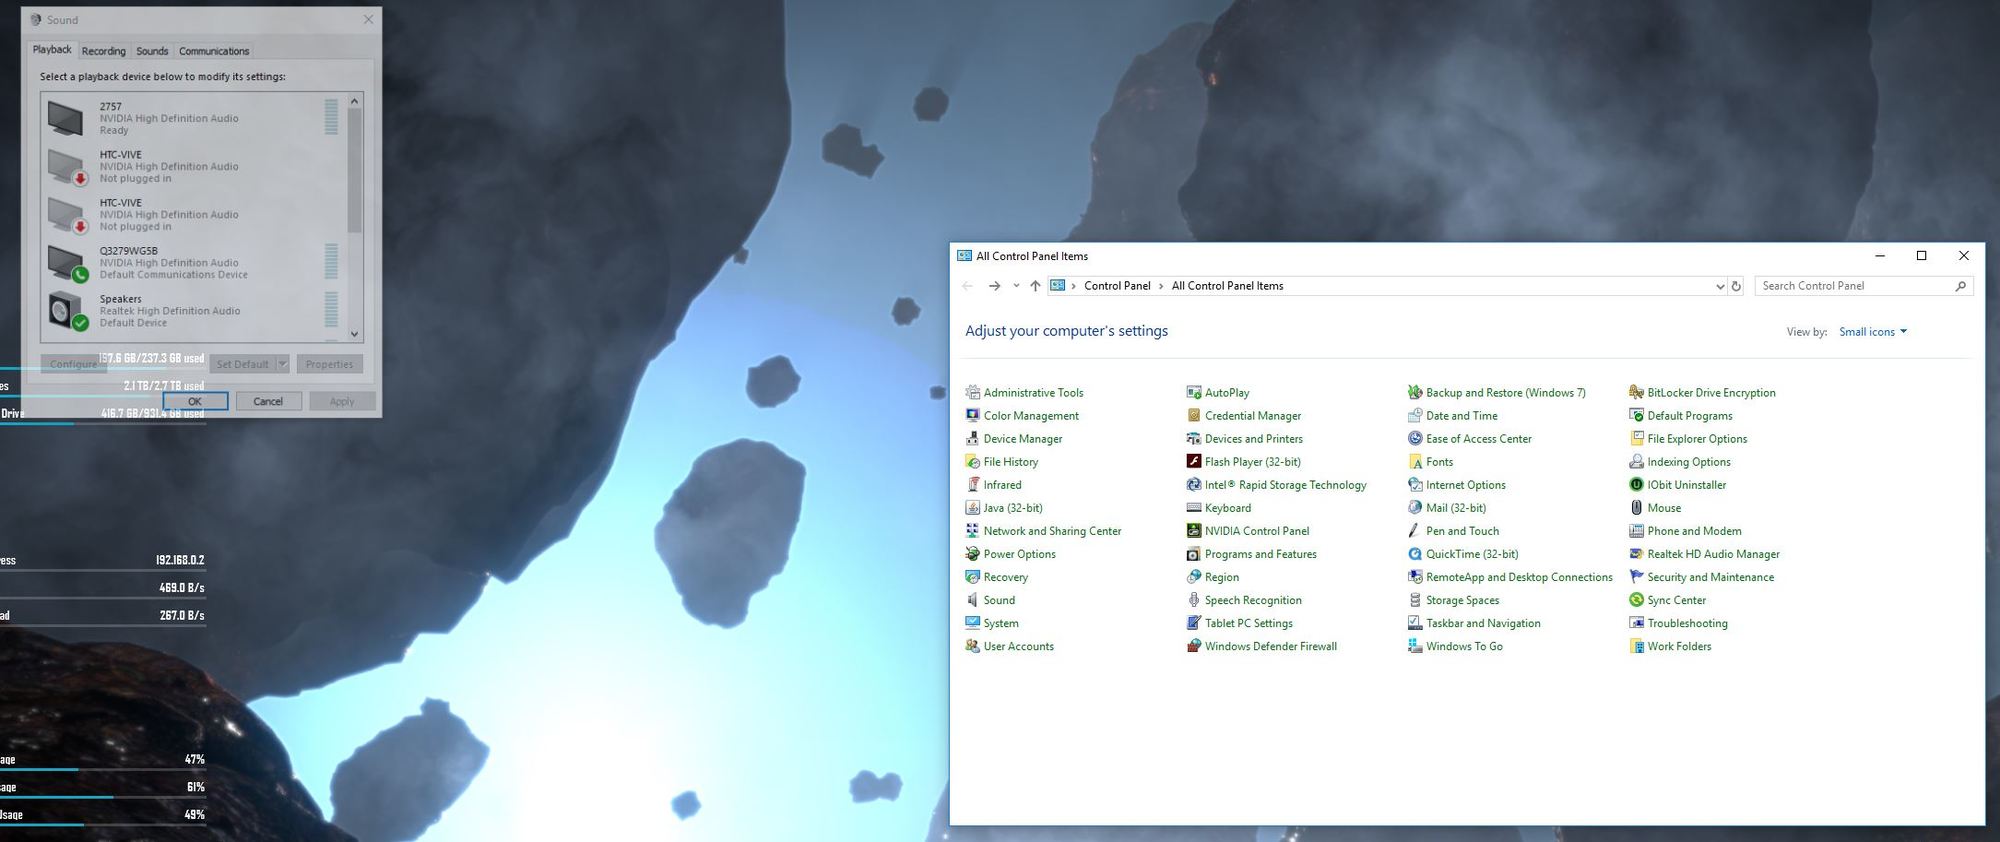Open the Tablet PC Settings link

click(x=1248, y=623)
